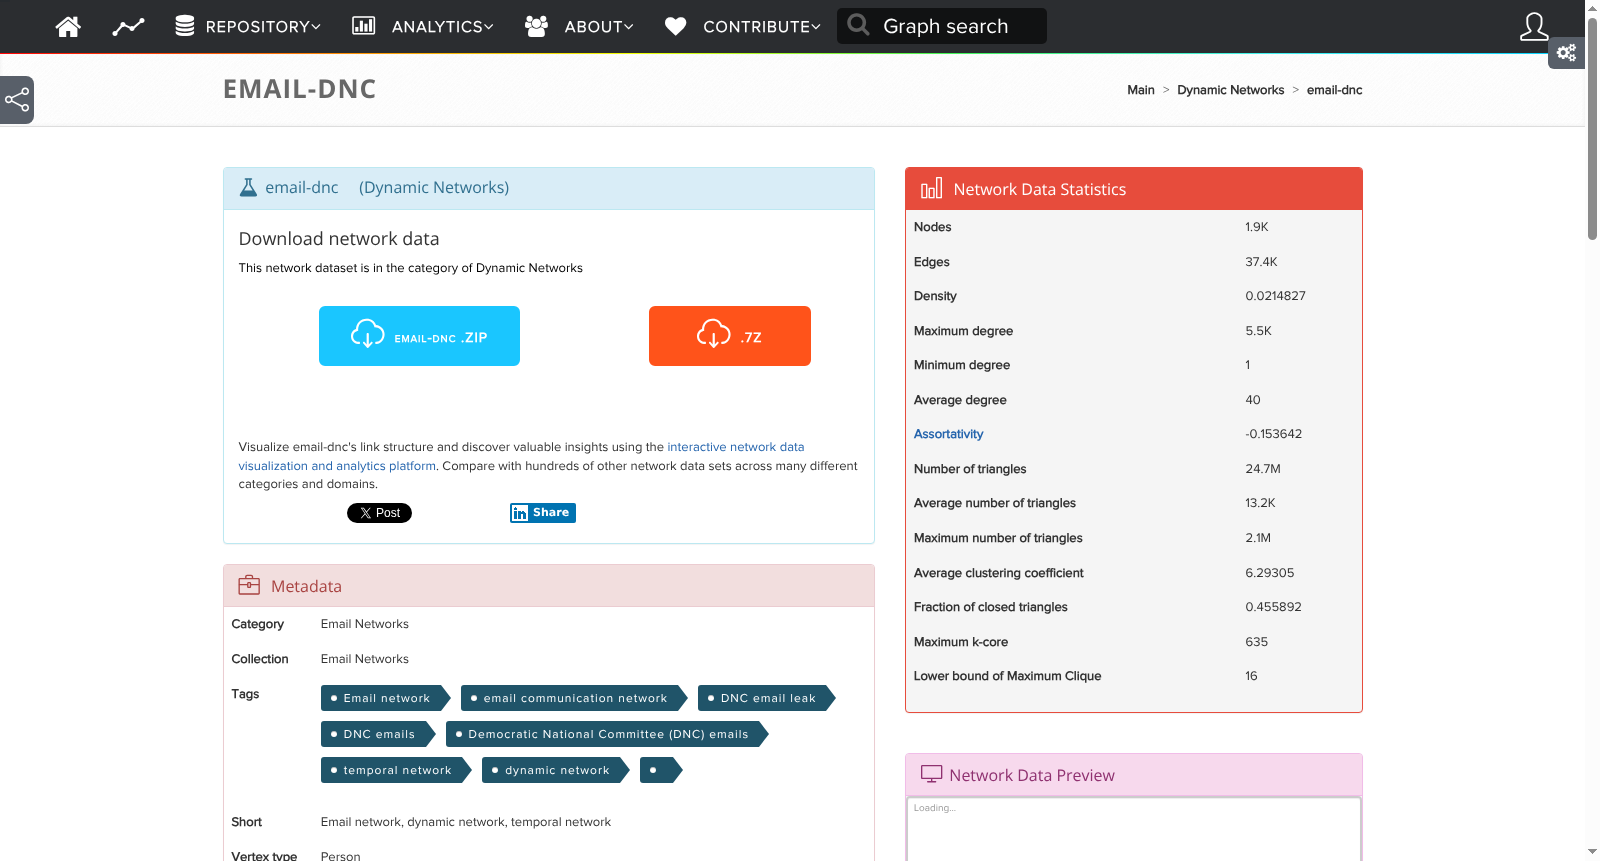Click the Nodes value 1.9K
This screenshot has width=1600, height=861.
pyautogui.click(x=1257, y=227)
